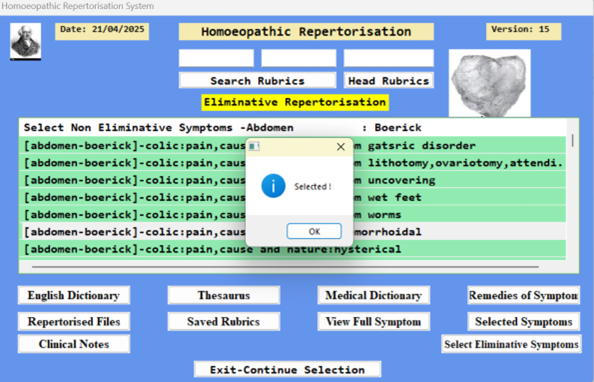Image resolution: width=594 pixels, height=382 pixels.
Task: Click the blue information icon in dialog
Action: 273,186
